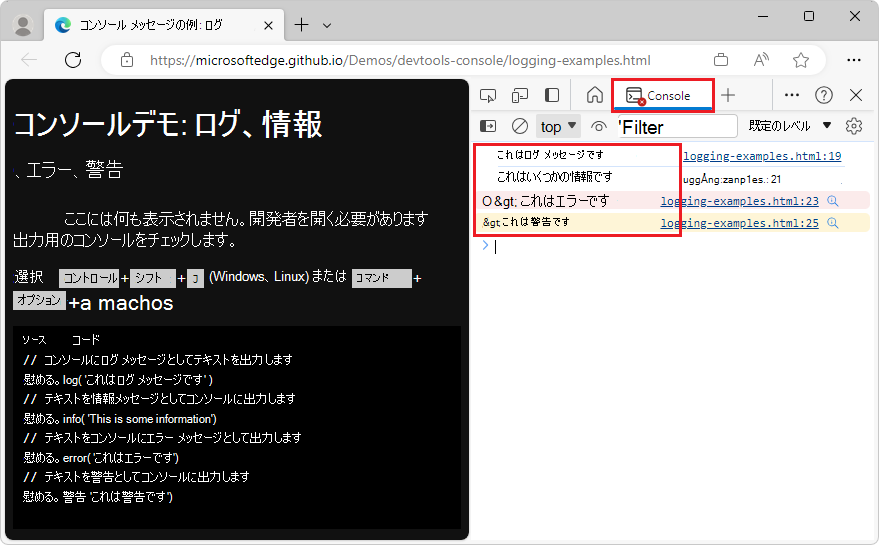This screenshot has height=545, width=879.
Task: Toggle the DevTools activity bar layout icon
Action: [552, 95]
